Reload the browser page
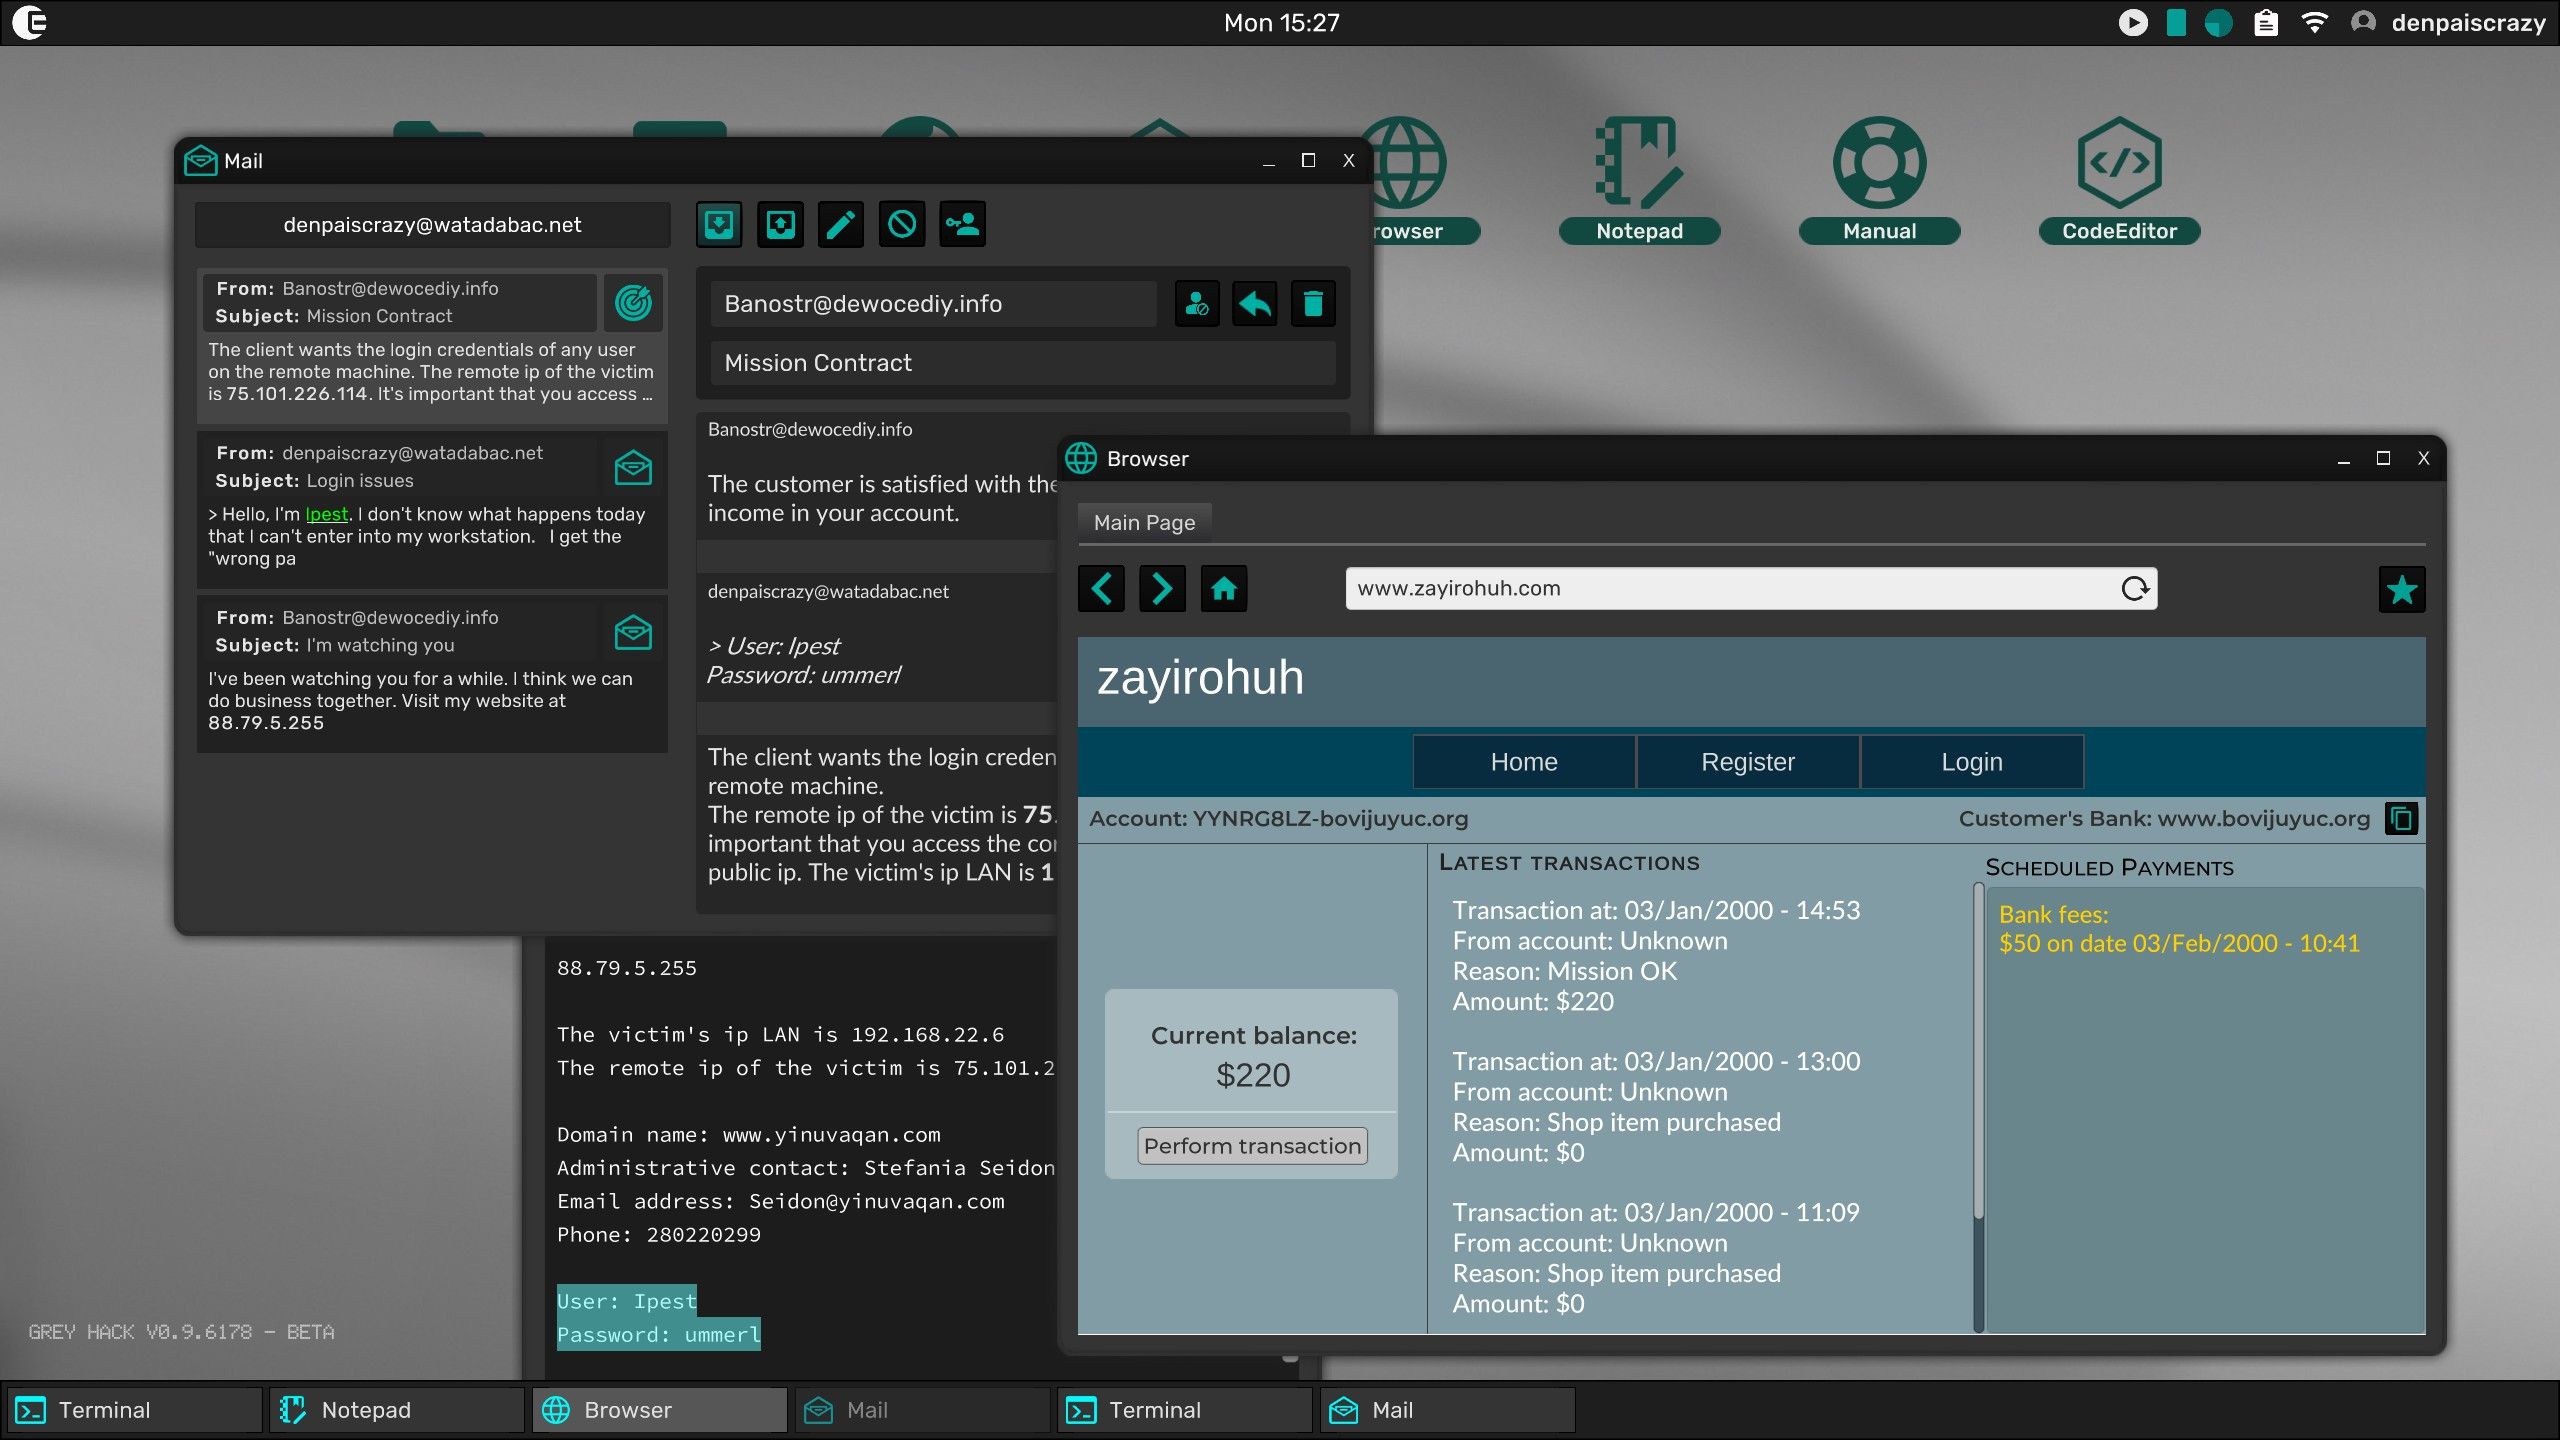The width and height of the screenshot is (2560, 1440). [x=2134, y=588]
